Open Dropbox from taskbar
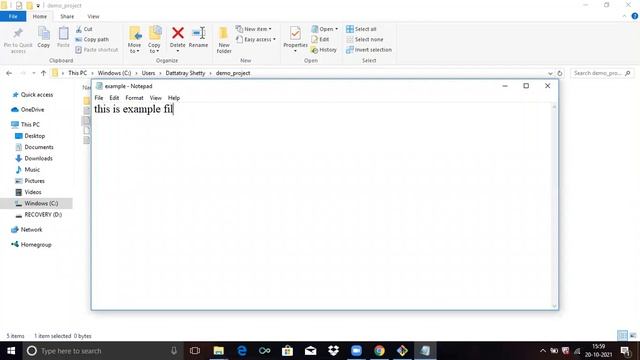The width and height of the screenshot is (640, 360). pyautogui.click(x=333, y=351)
